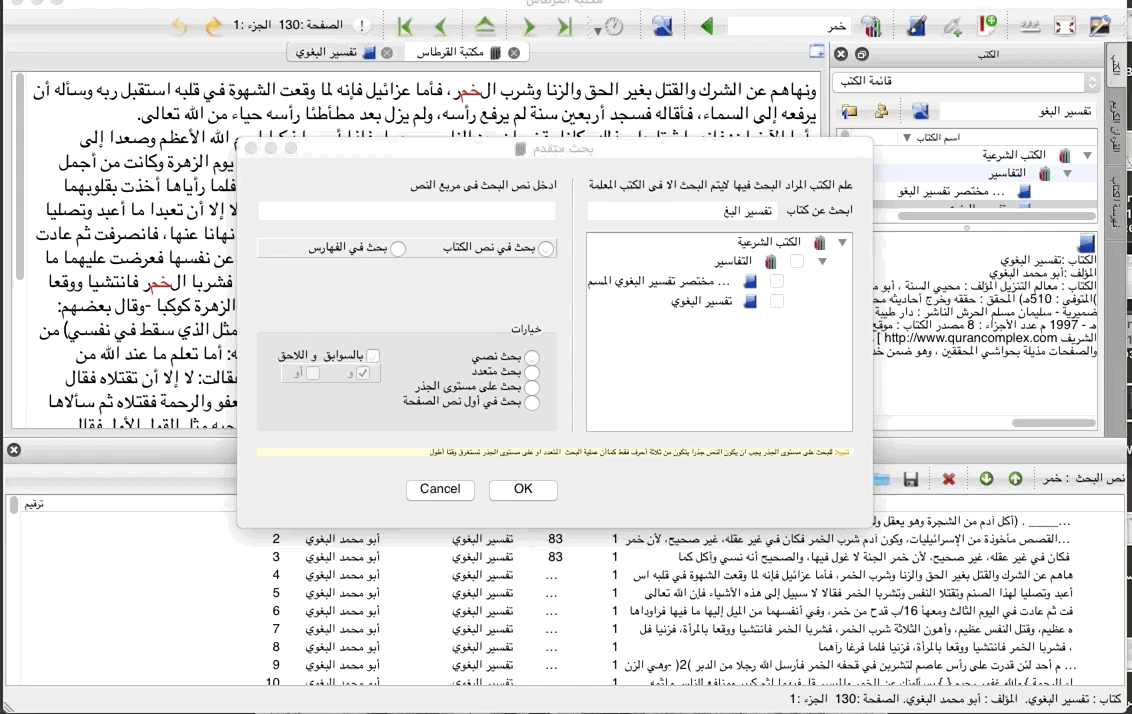
Task: Click the red X delete icon in the results toolbar
Action: coord(949,479)
